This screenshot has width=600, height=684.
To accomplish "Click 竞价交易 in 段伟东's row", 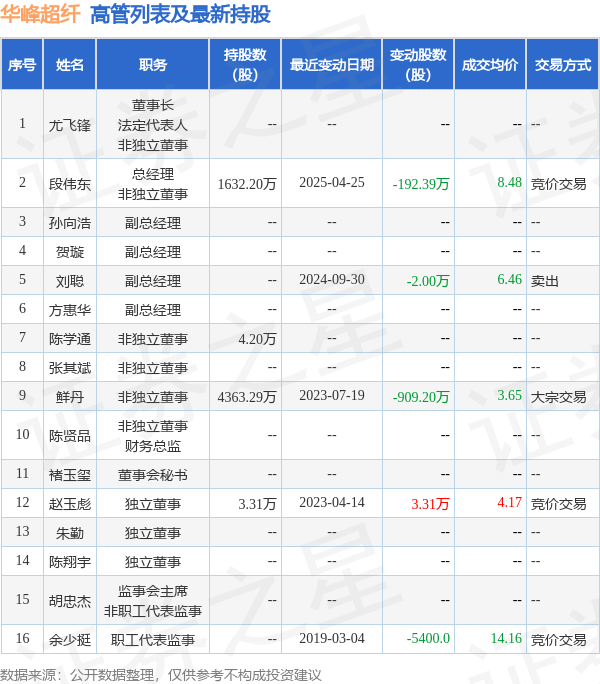I will coord(559,184).
